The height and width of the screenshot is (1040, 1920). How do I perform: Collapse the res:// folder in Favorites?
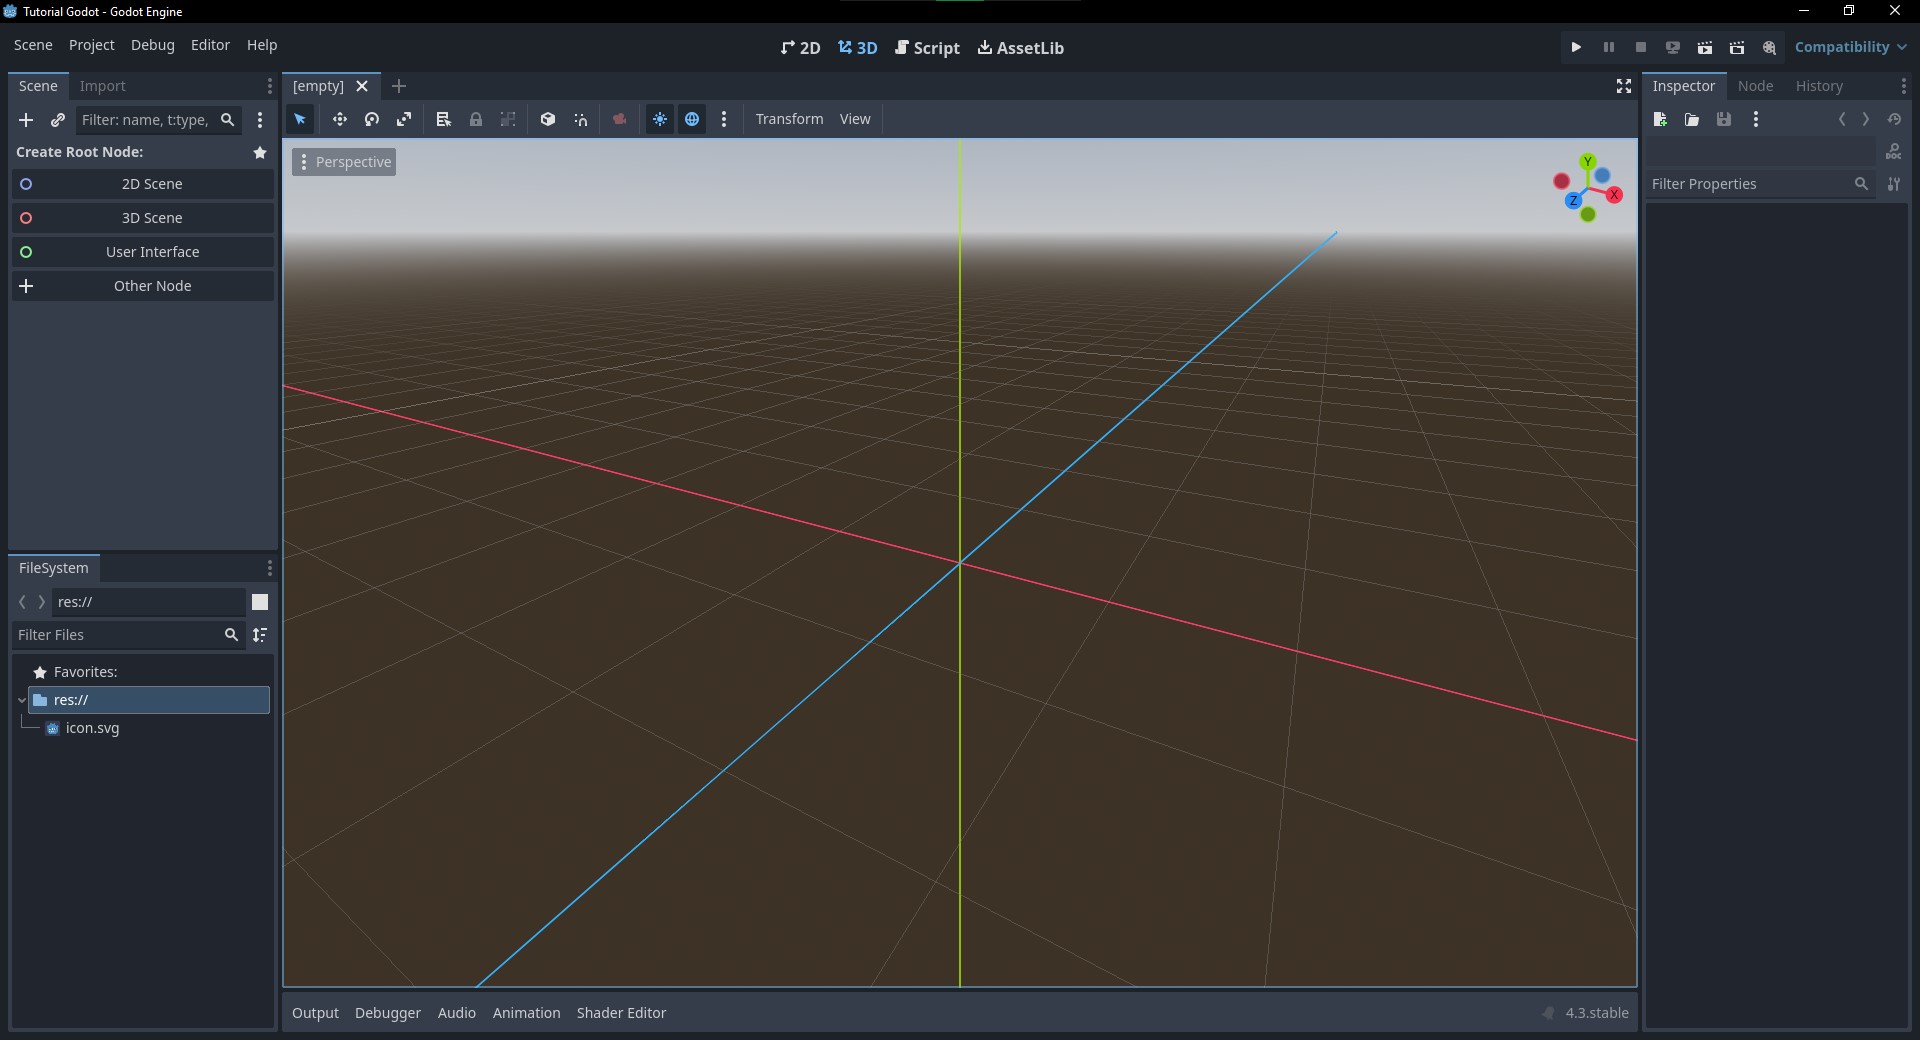[x=22, y=700]
